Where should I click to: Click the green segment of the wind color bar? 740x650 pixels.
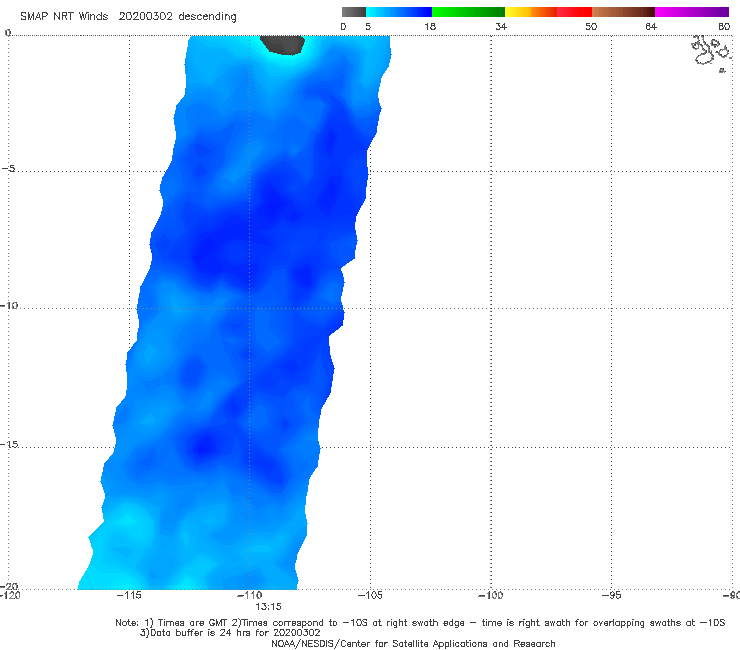[468, 12]
